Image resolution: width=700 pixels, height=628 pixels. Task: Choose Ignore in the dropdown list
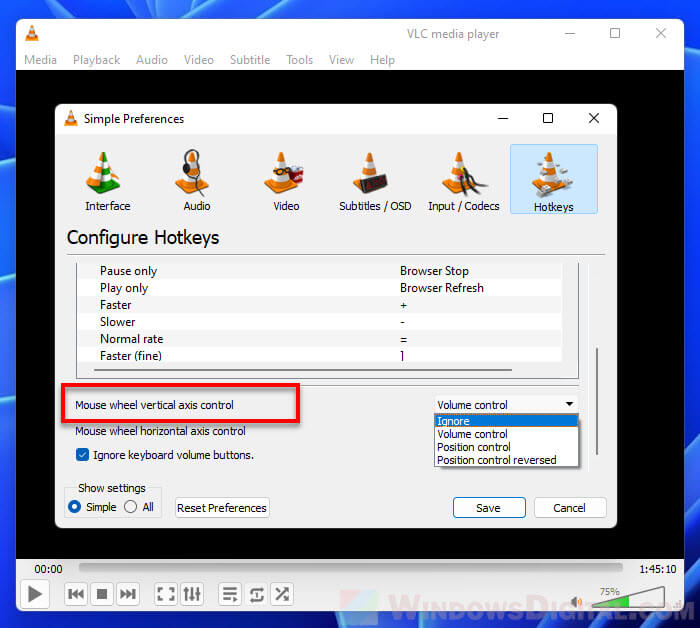(506, 421)
